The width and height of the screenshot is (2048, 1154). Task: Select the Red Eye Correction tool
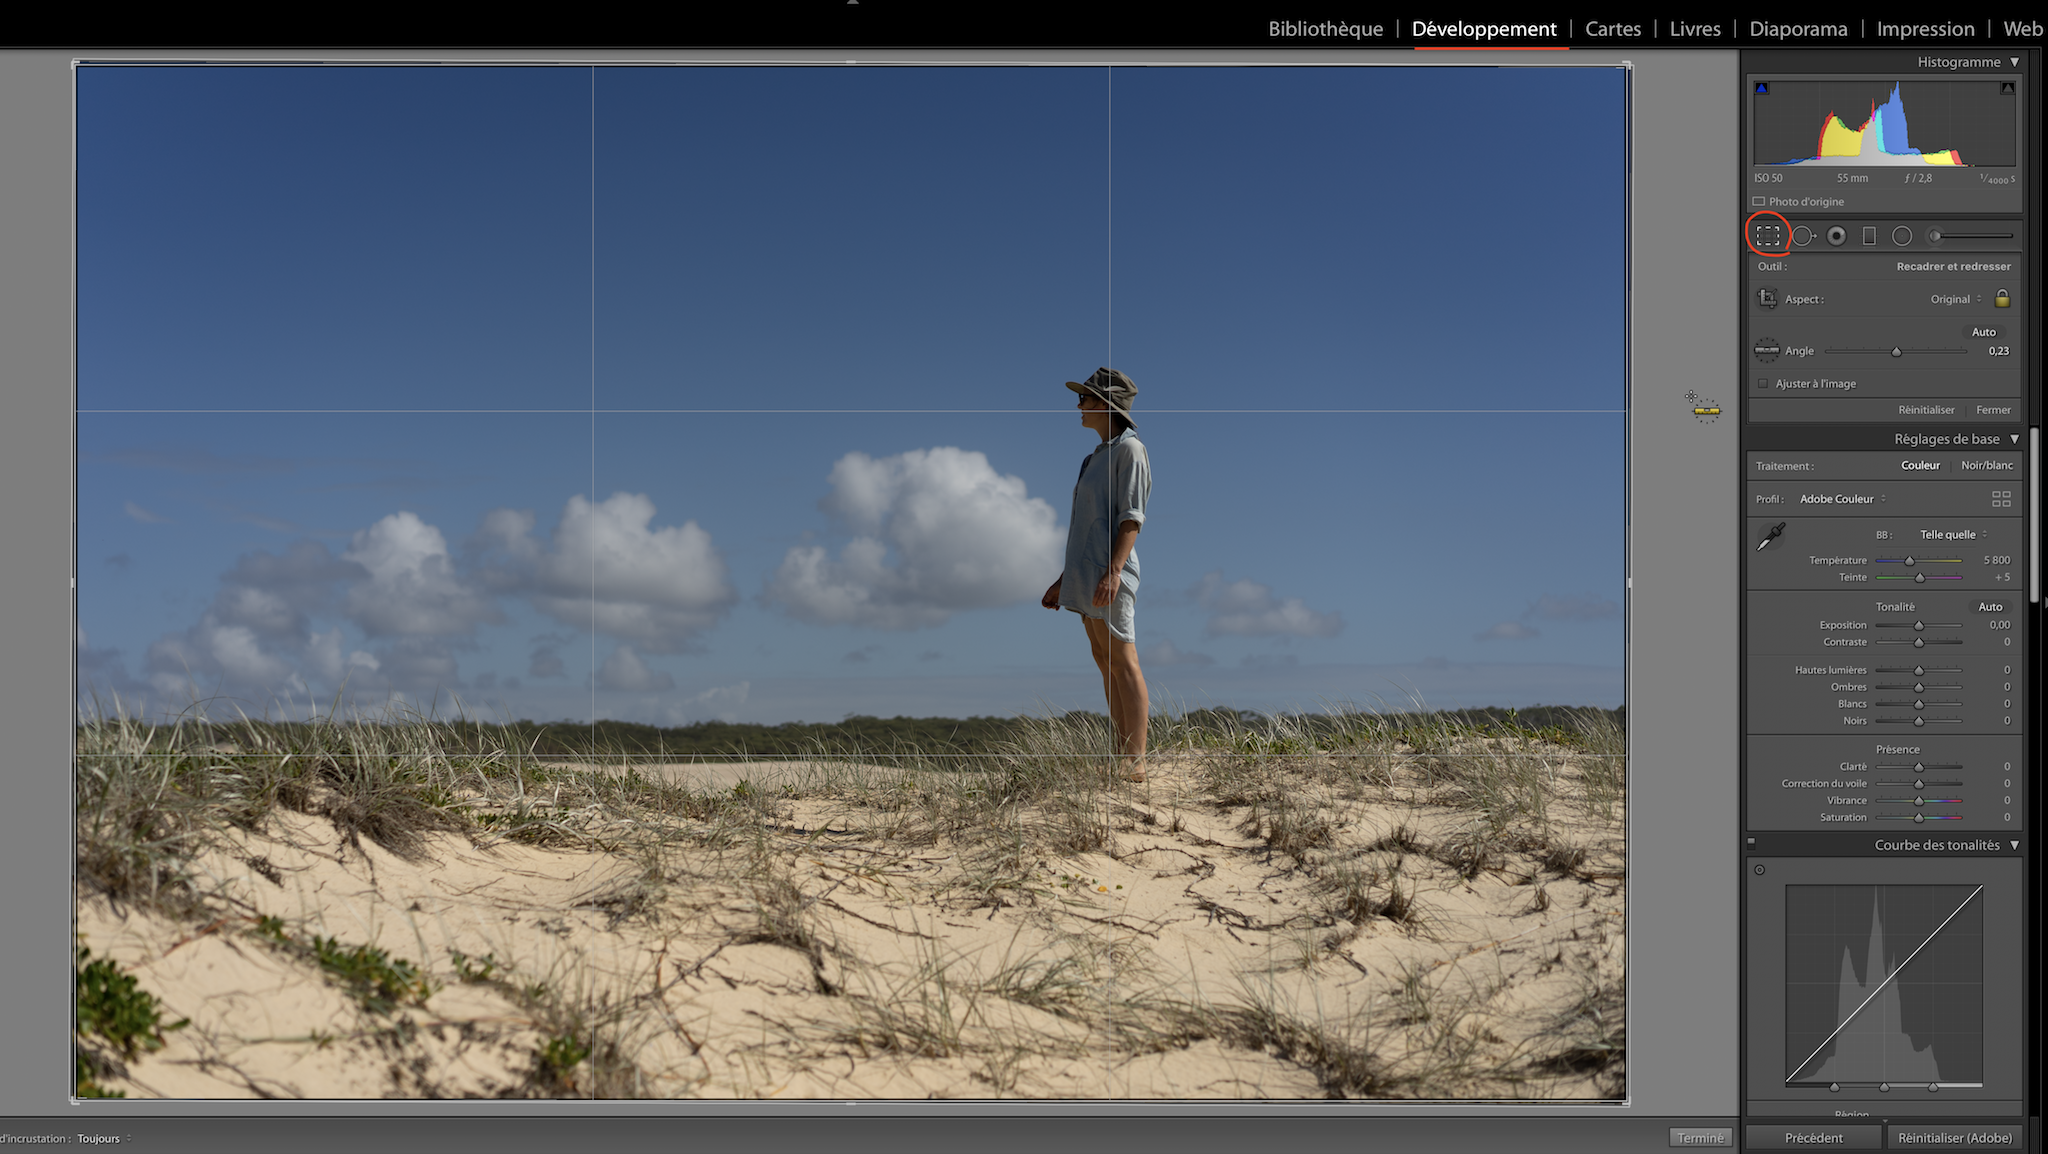[1836, 236]
